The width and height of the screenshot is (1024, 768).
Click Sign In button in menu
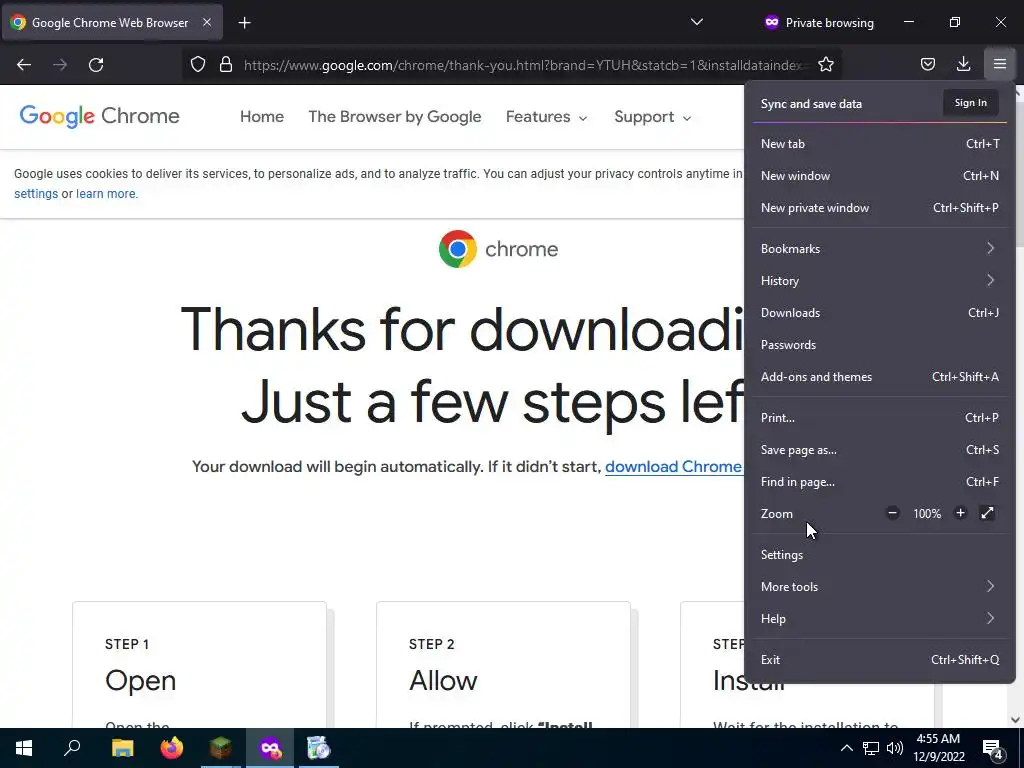[970, 103]
